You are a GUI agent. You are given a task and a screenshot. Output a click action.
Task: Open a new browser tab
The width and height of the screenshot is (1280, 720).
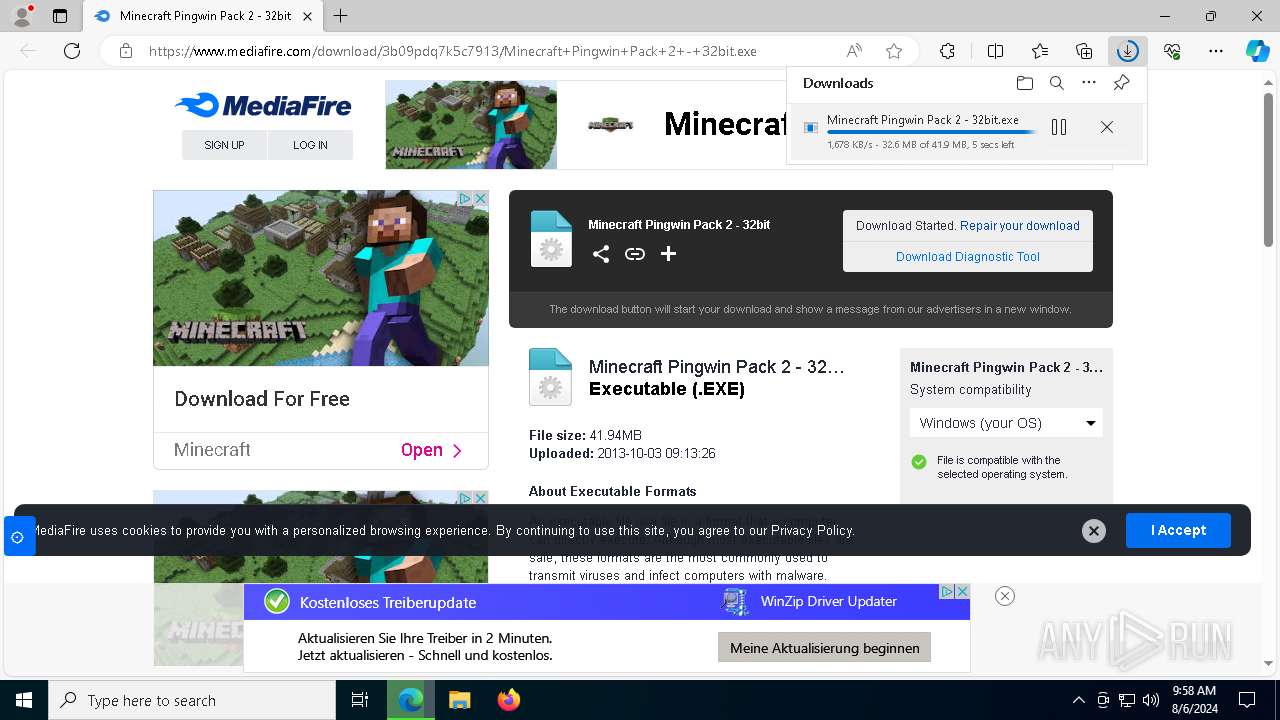(341, 16)
